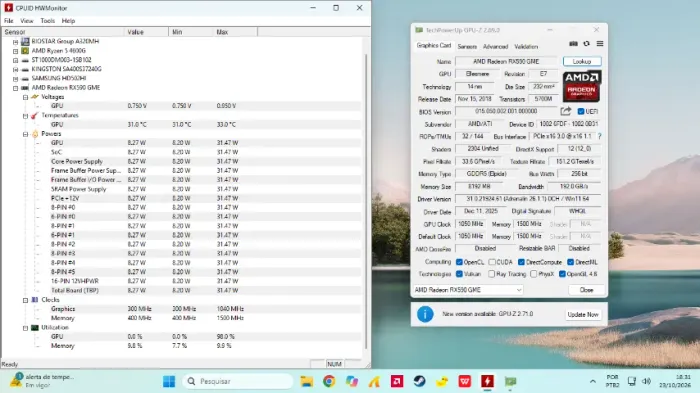Open AMD Software red icon on taskbar
The image size is (700, 393).
pos(397,381)
